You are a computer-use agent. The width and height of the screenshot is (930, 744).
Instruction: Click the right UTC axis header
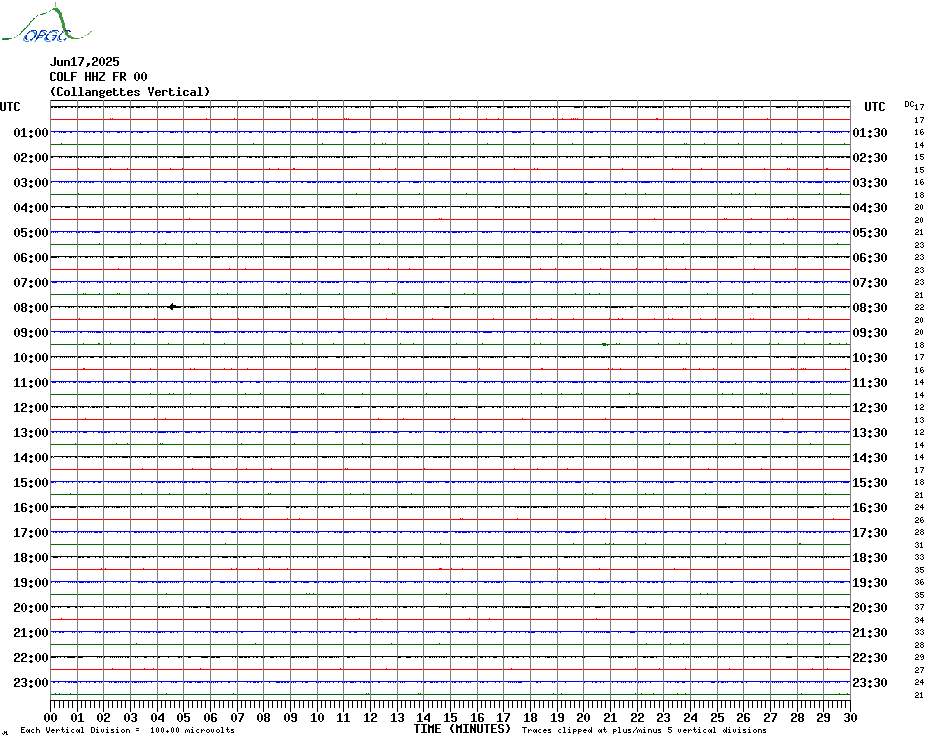point(874,107)
